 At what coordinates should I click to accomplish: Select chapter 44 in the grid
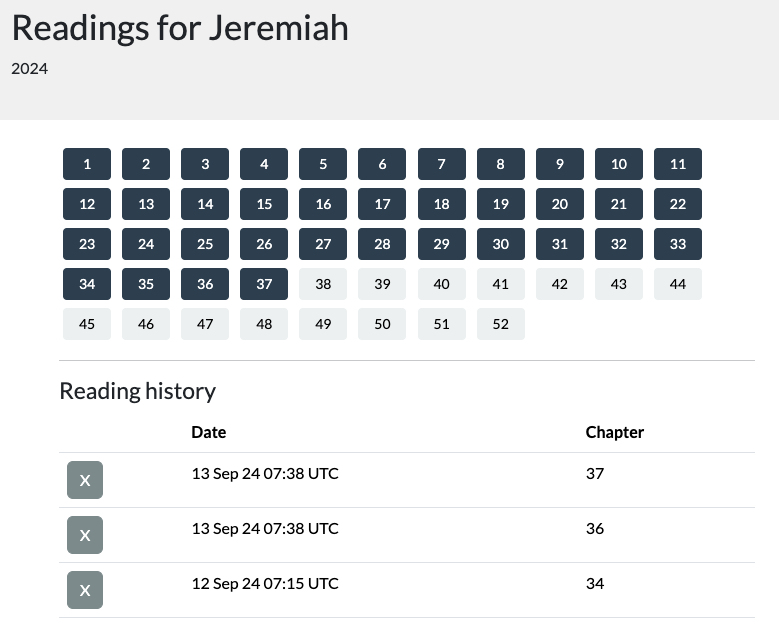pyautogui.click(x=678, y=284)
